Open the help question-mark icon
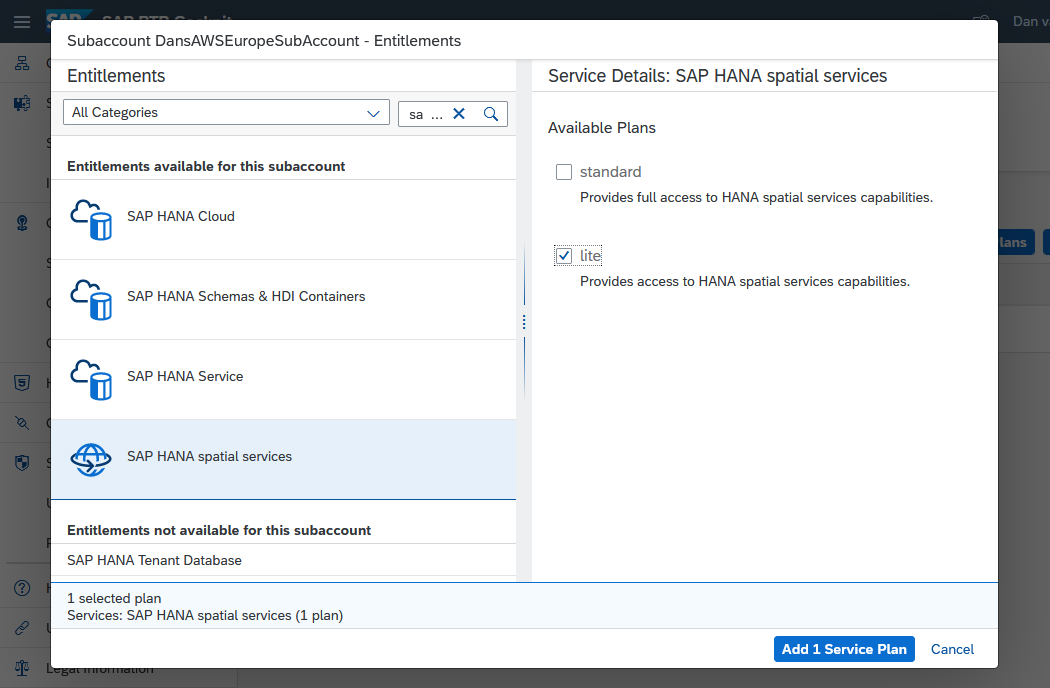 [x=22, y=588]
